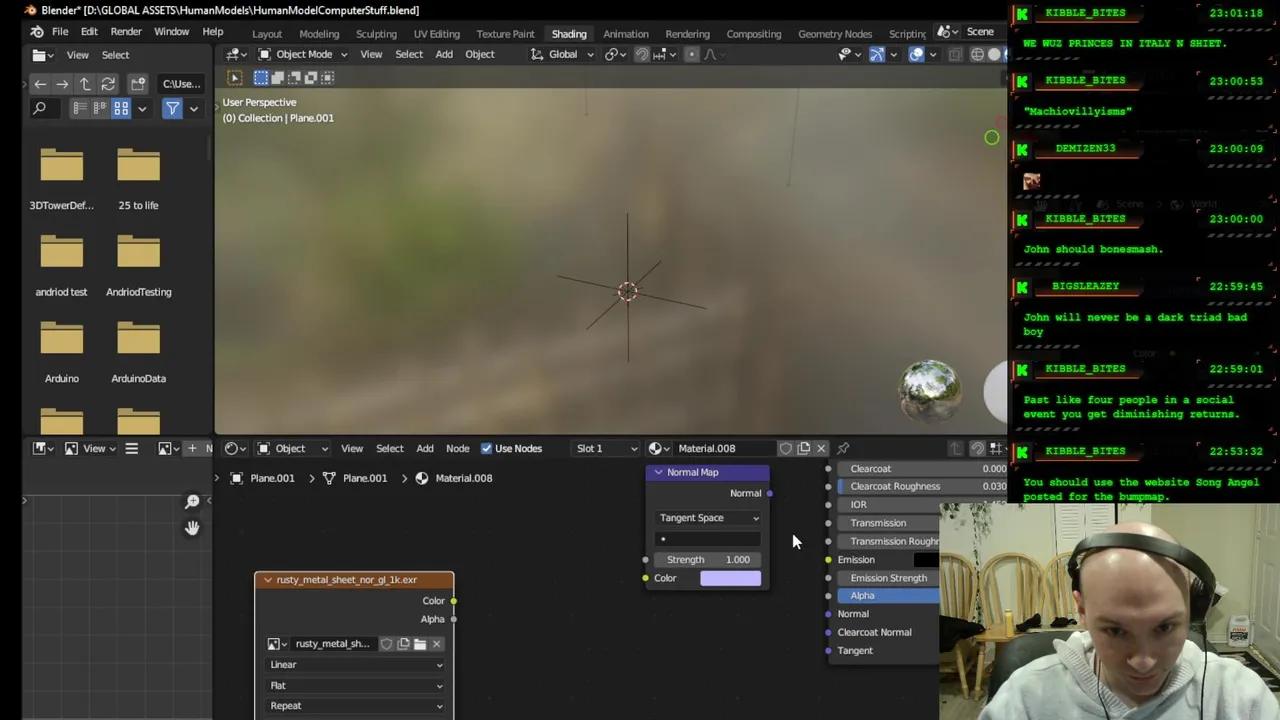Screen dimensions: 1280x720
Task: Rename the Material.008 name field
Action: 725,448
